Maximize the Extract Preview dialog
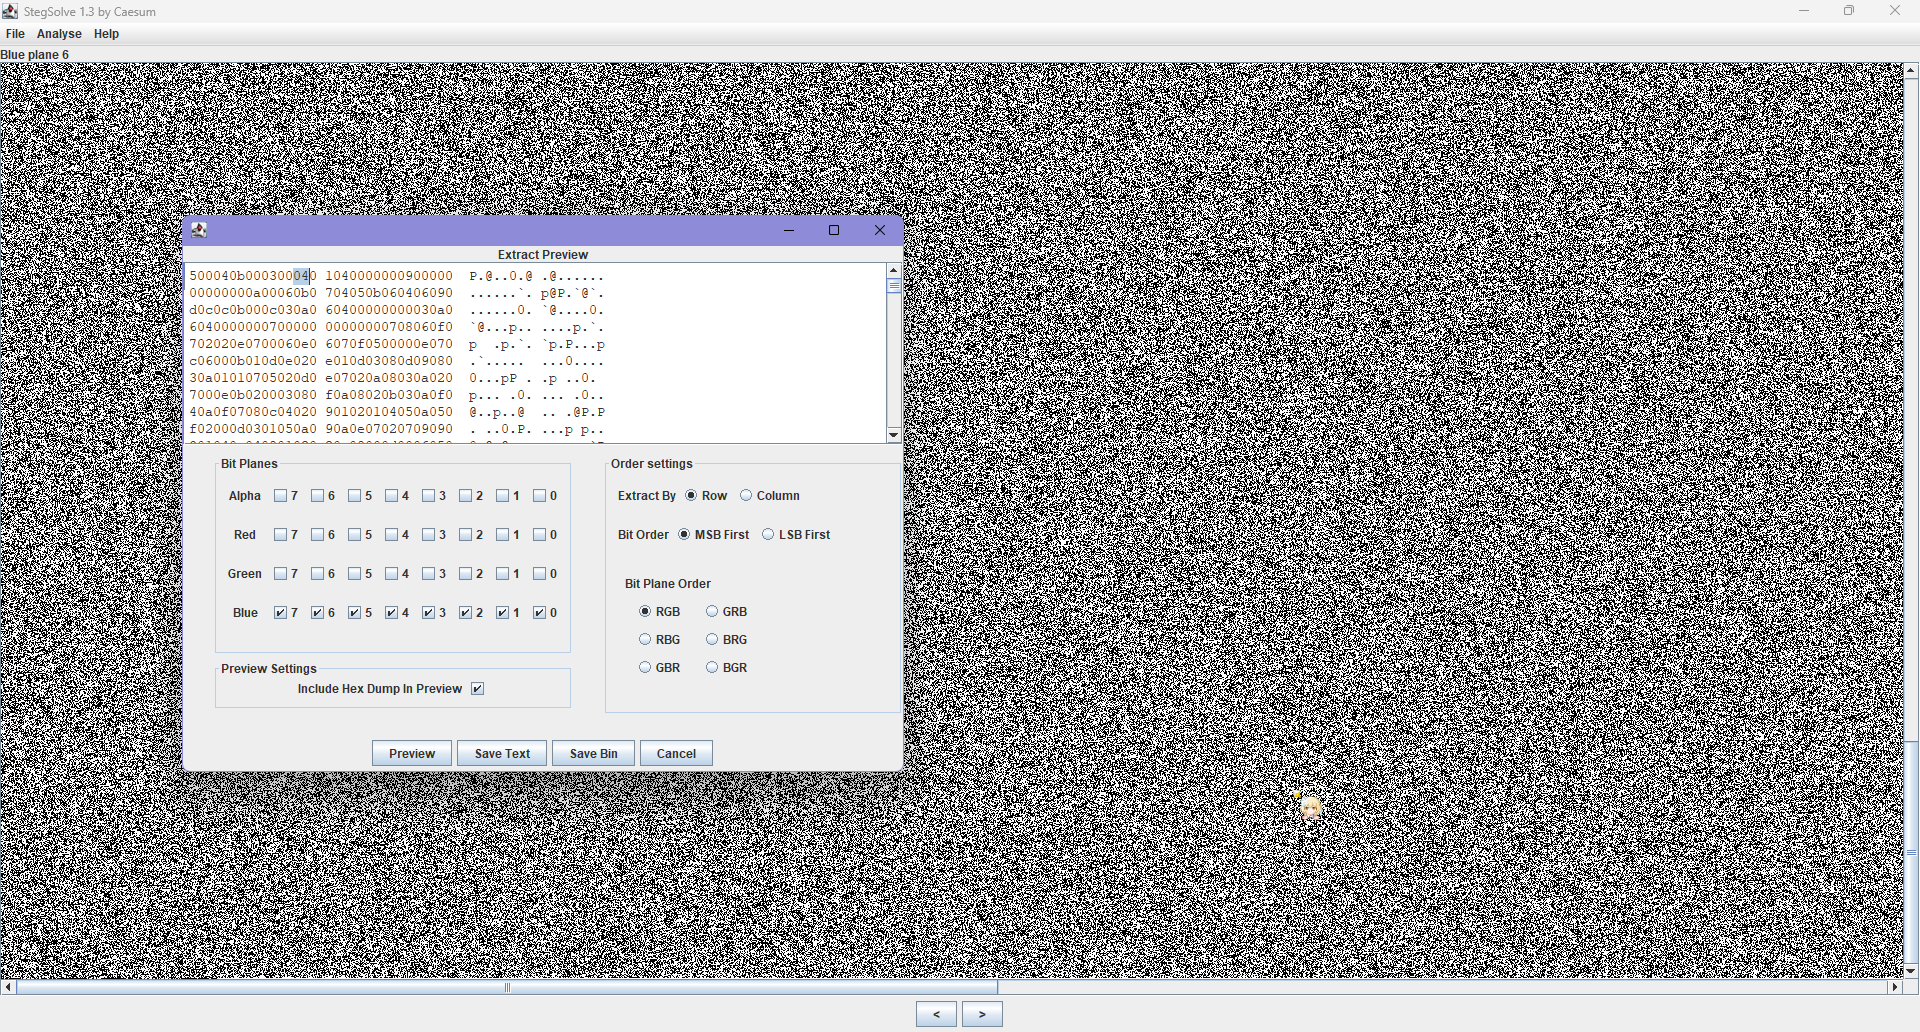 point(834,230)
